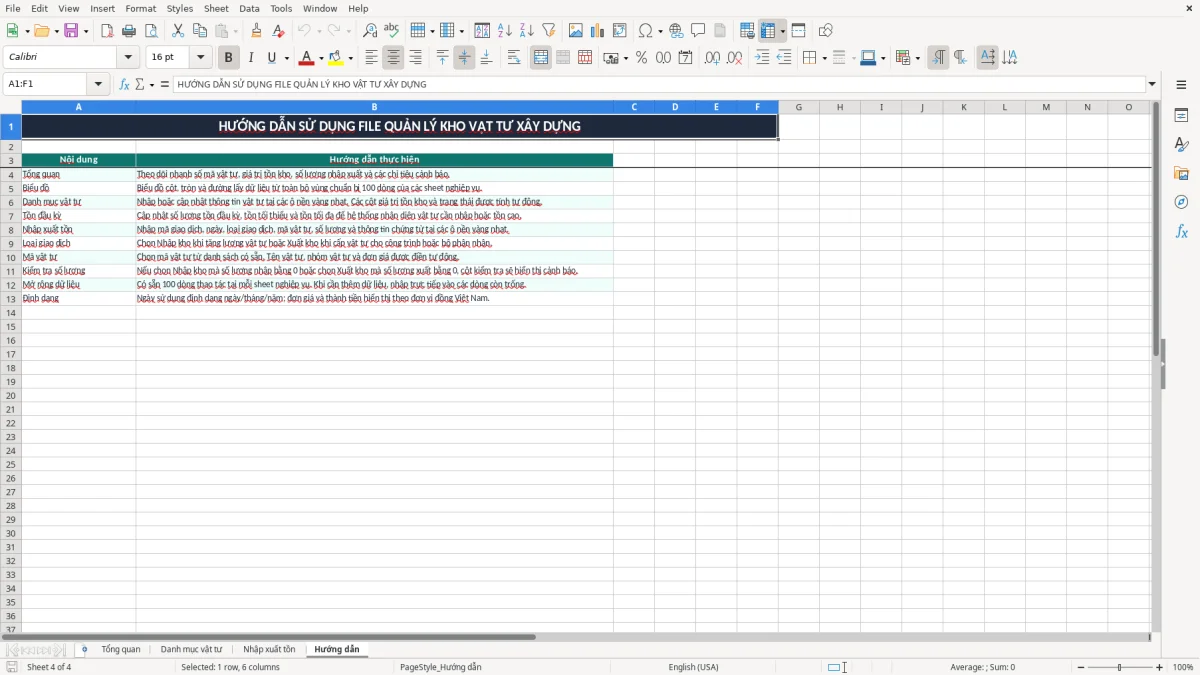1200x675 pixels.
Task: Delete a decimal place
Action: point(734,58)
